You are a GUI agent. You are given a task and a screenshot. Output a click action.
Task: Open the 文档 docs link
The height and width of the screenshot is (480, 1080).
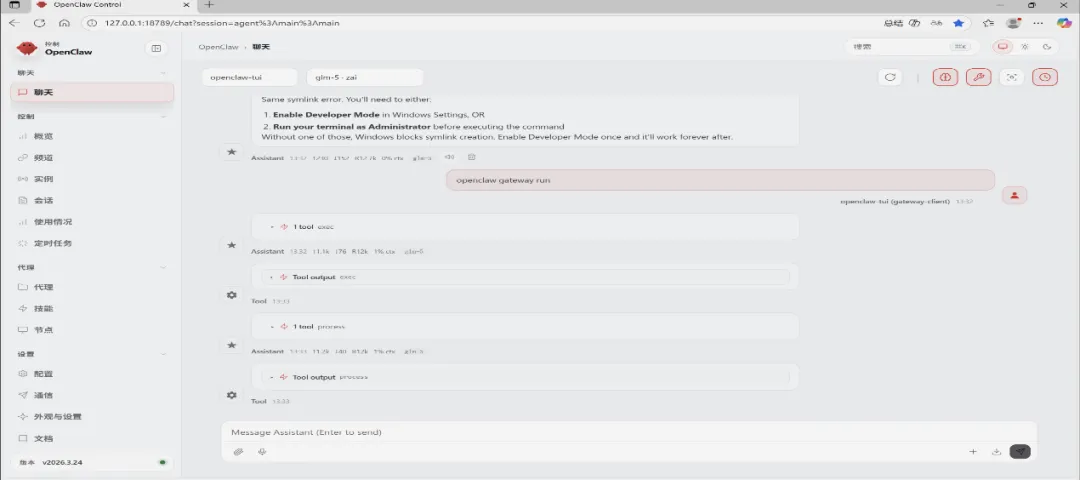(43, 438)
